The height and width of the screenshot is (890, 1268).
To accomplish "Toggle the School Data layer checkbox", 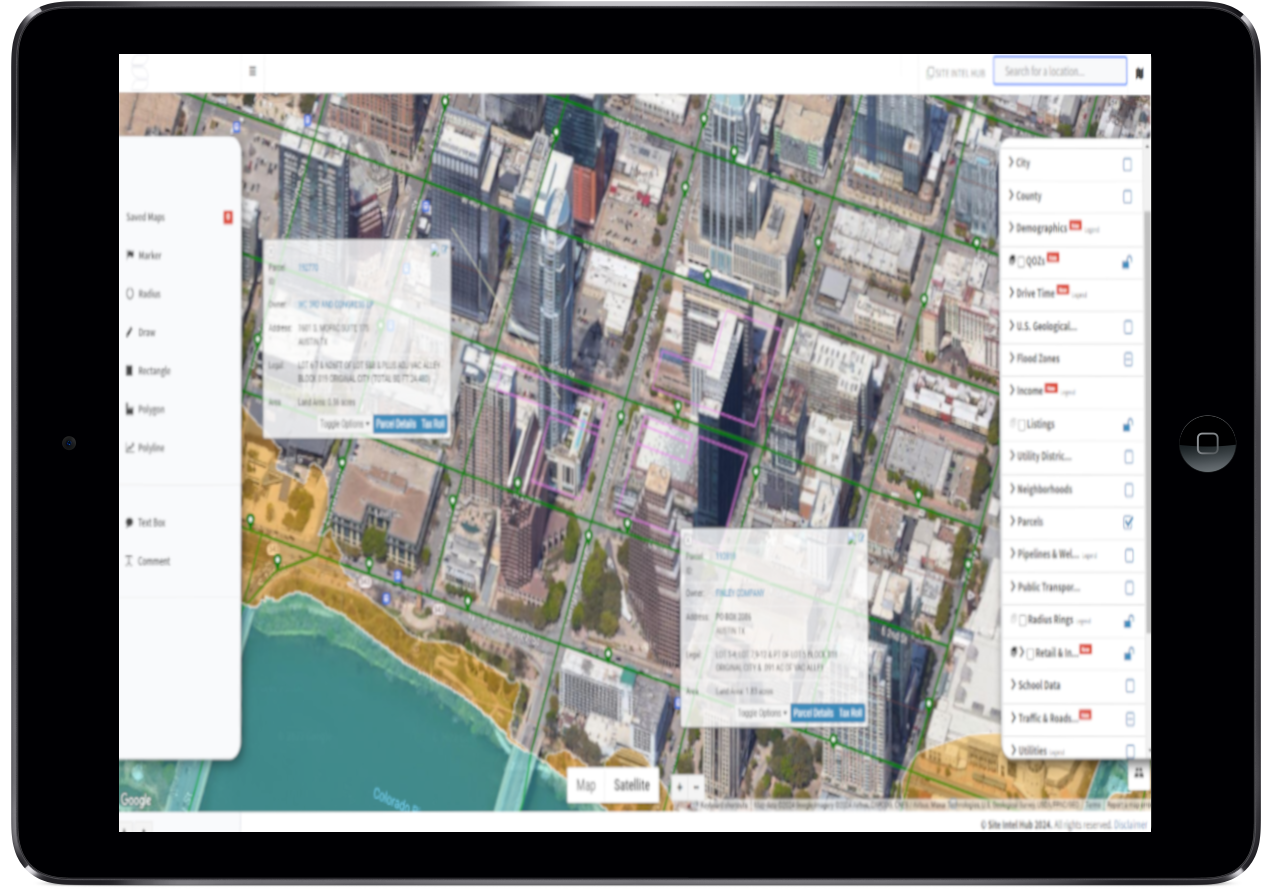I will coord(1129,686).
